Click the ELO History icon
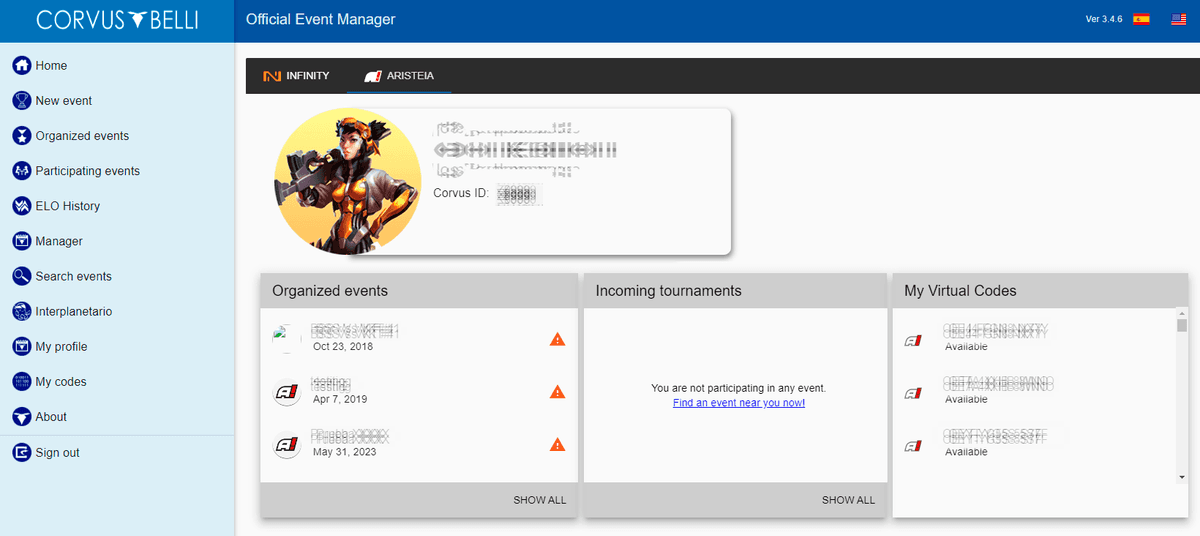 click(x=21, y=206)
